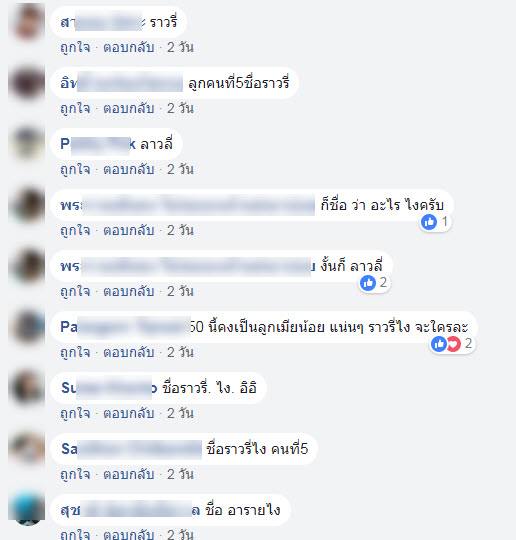This screenshot has width=516, height=540.
Task: Click the thumbs-up reaction on 'ก็ชื่อ ว่า อะไร ไงครับ' comment
Action: (x=429, y=222)
